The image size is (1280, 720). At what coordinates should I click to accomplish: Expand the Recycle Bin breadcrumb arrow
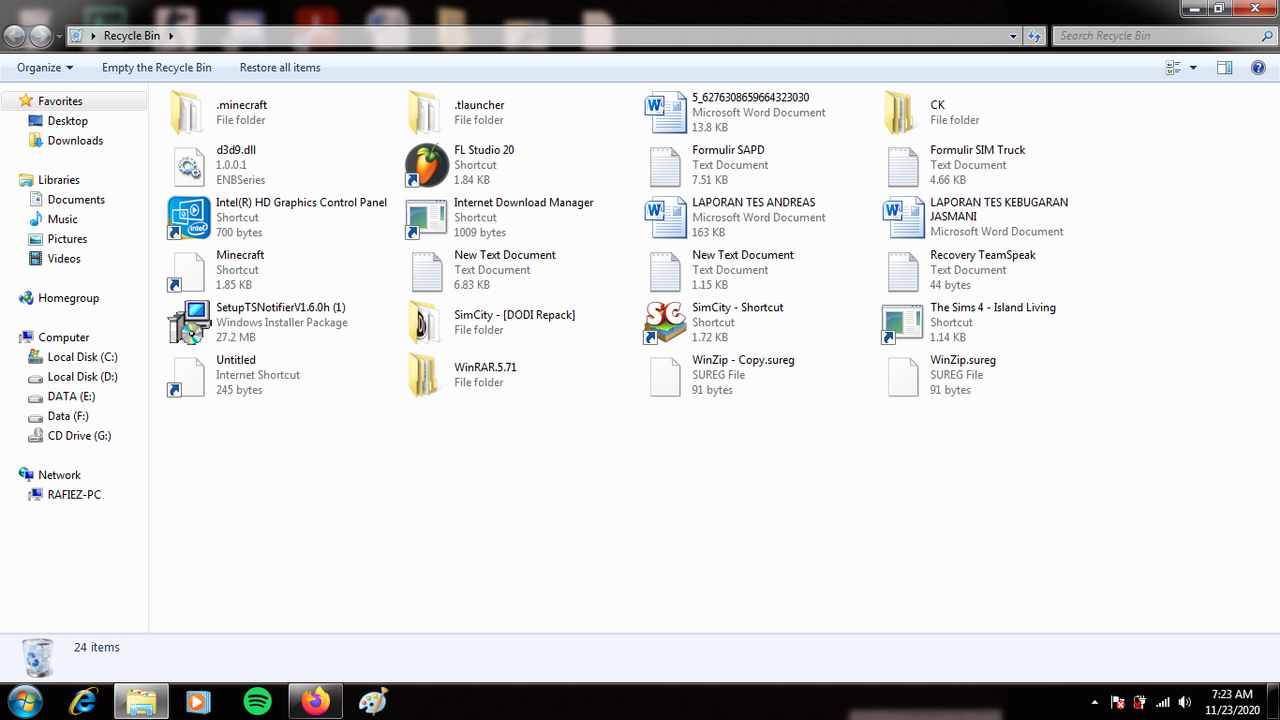171,36
